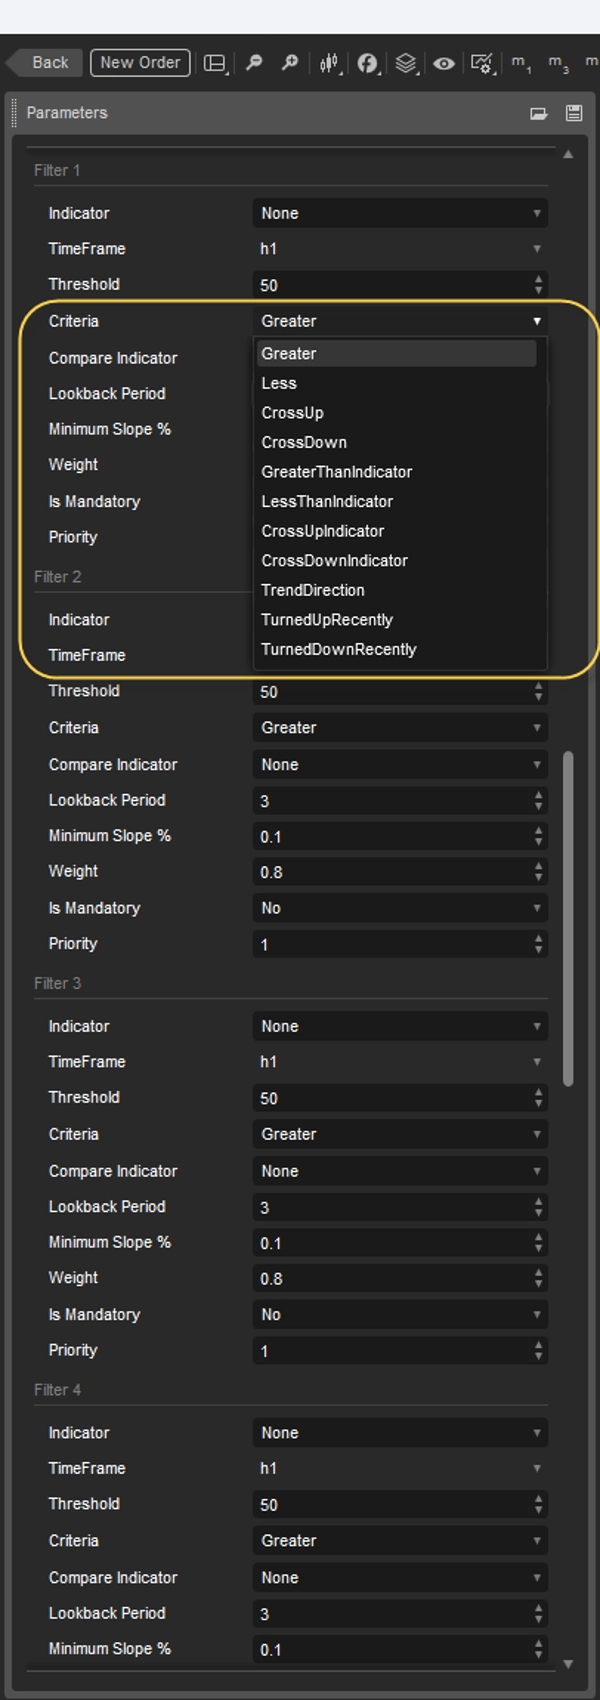The width and height of the screenshot is (600, 1700).
Task: Open the Filter 1 Indicator dropdown
Action: click(x=399, y=213)
